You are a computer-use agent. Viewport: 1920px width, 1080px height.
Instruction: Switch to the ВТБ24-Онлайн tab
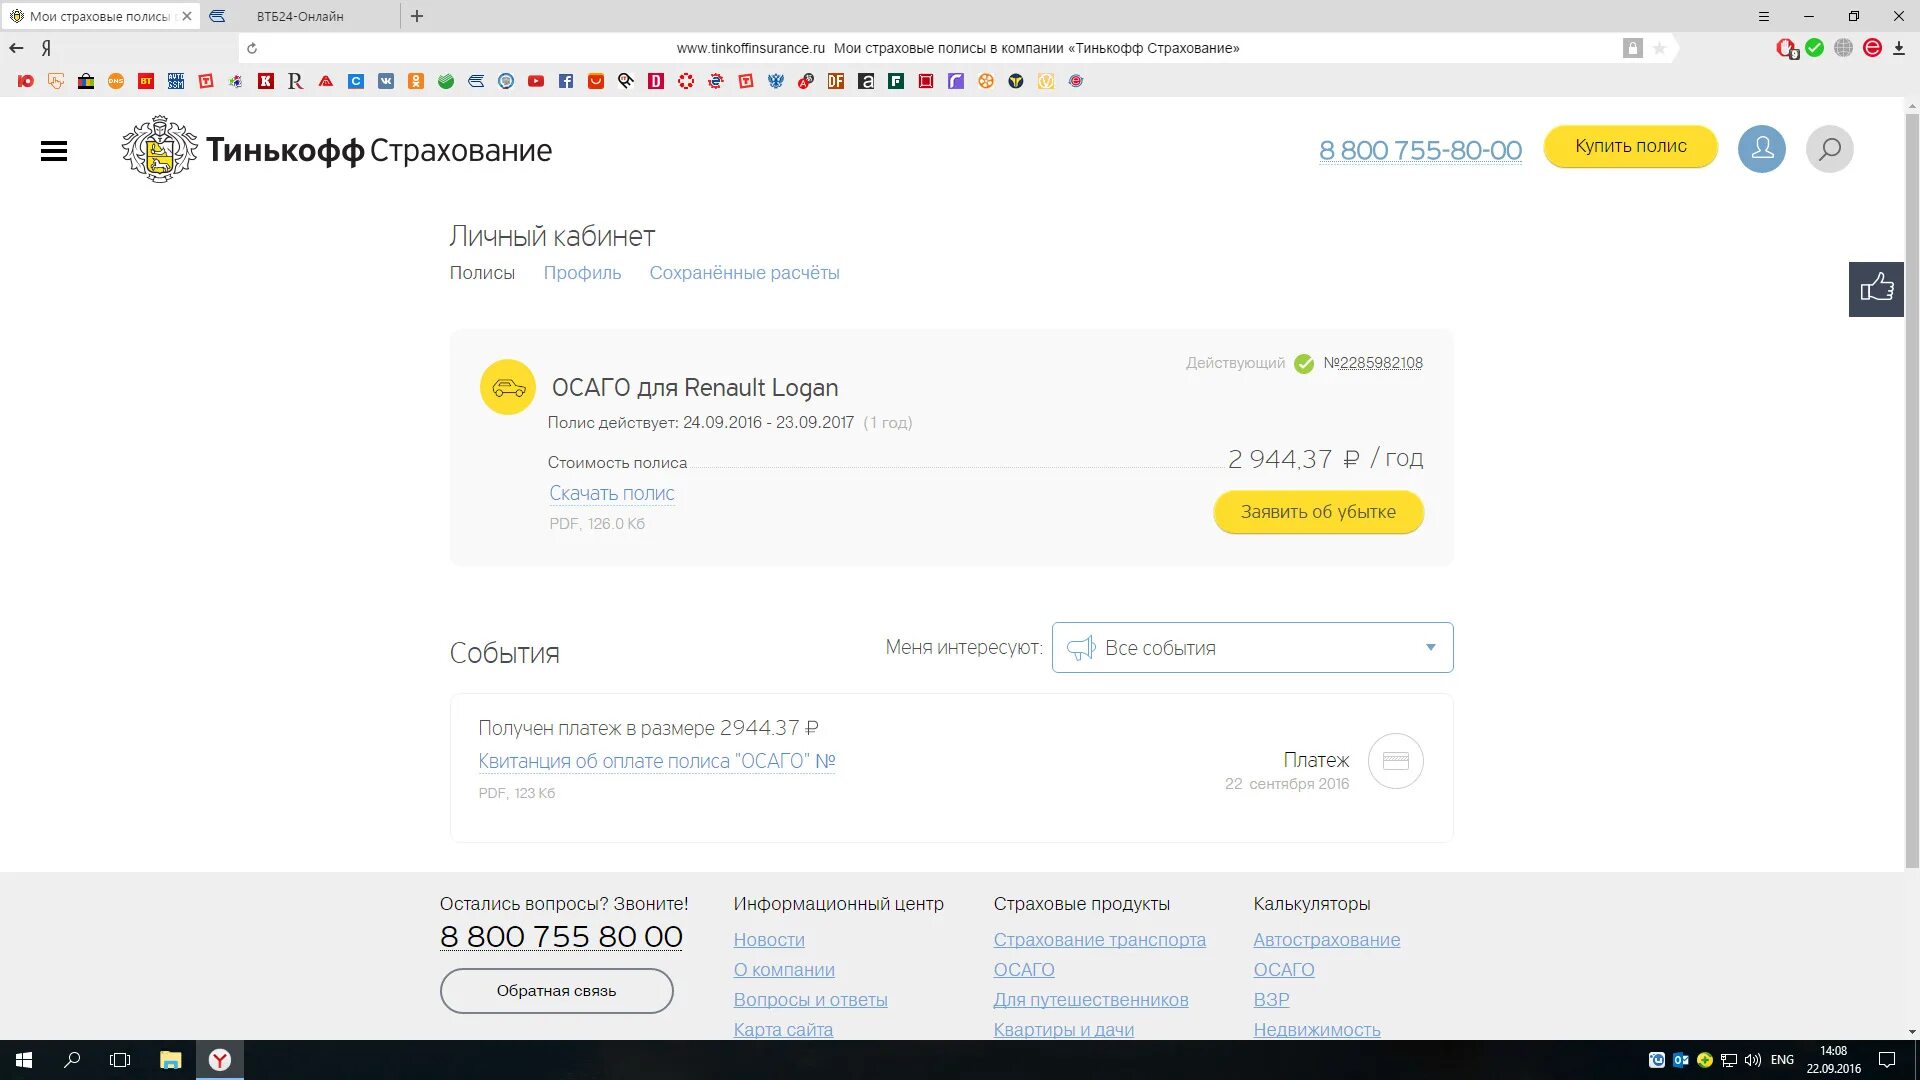point(300,16)
